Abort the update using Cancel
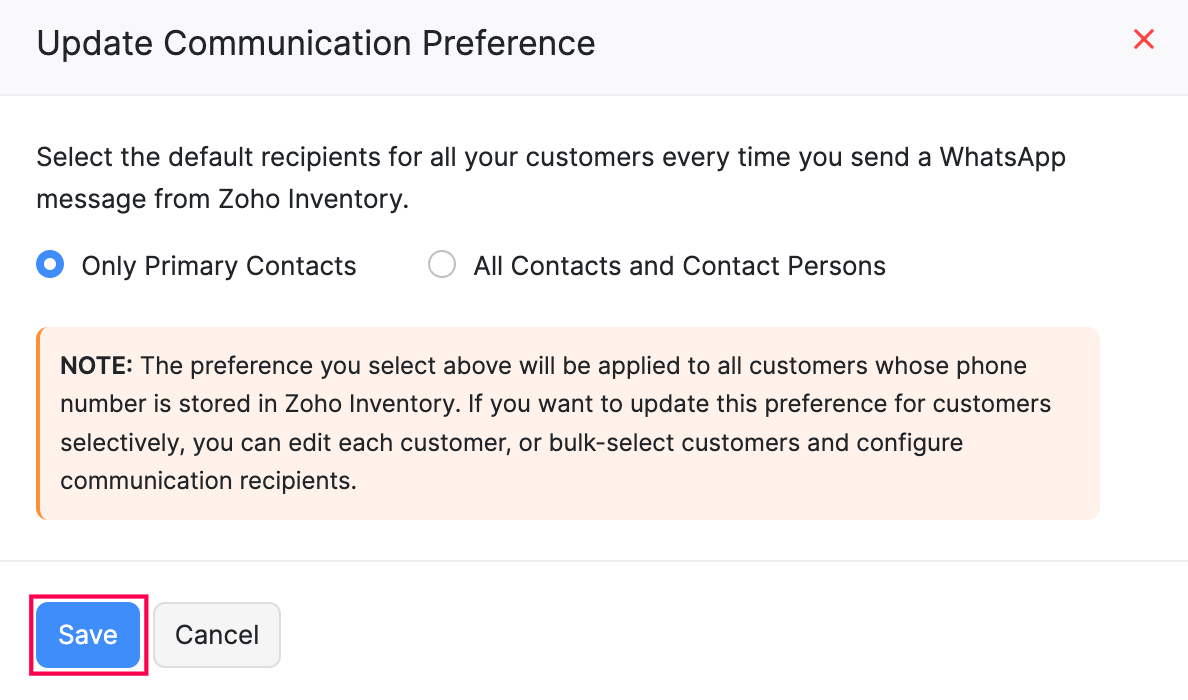Image resolution: width=1188 pixels, height=700 pixels. click(x=216, y=634)
